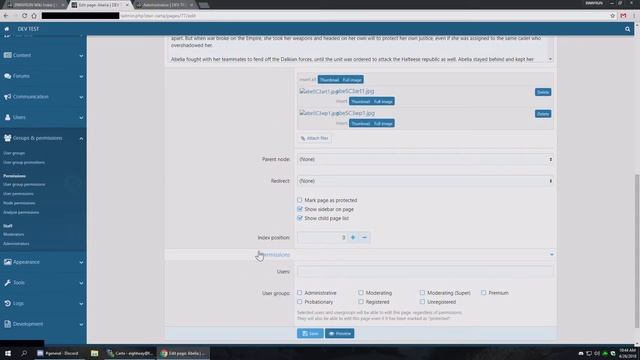The width and height of the screenshot is (640, 360).
Task: Click the Communication megaphone icon
Action: pos(7,97)
